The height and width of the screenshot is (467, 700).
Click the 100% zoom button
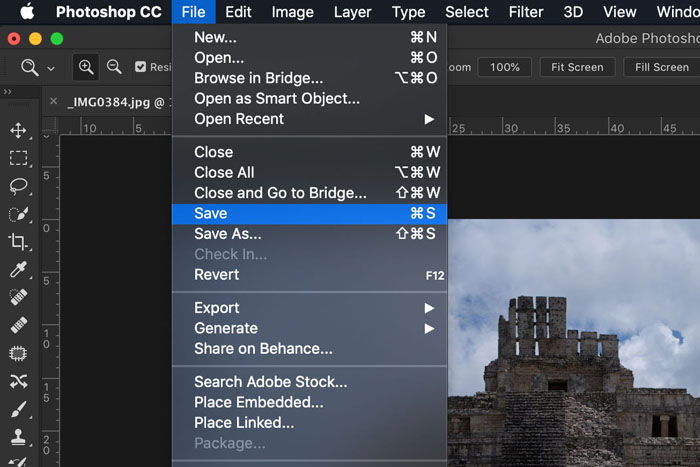[504, 67]
